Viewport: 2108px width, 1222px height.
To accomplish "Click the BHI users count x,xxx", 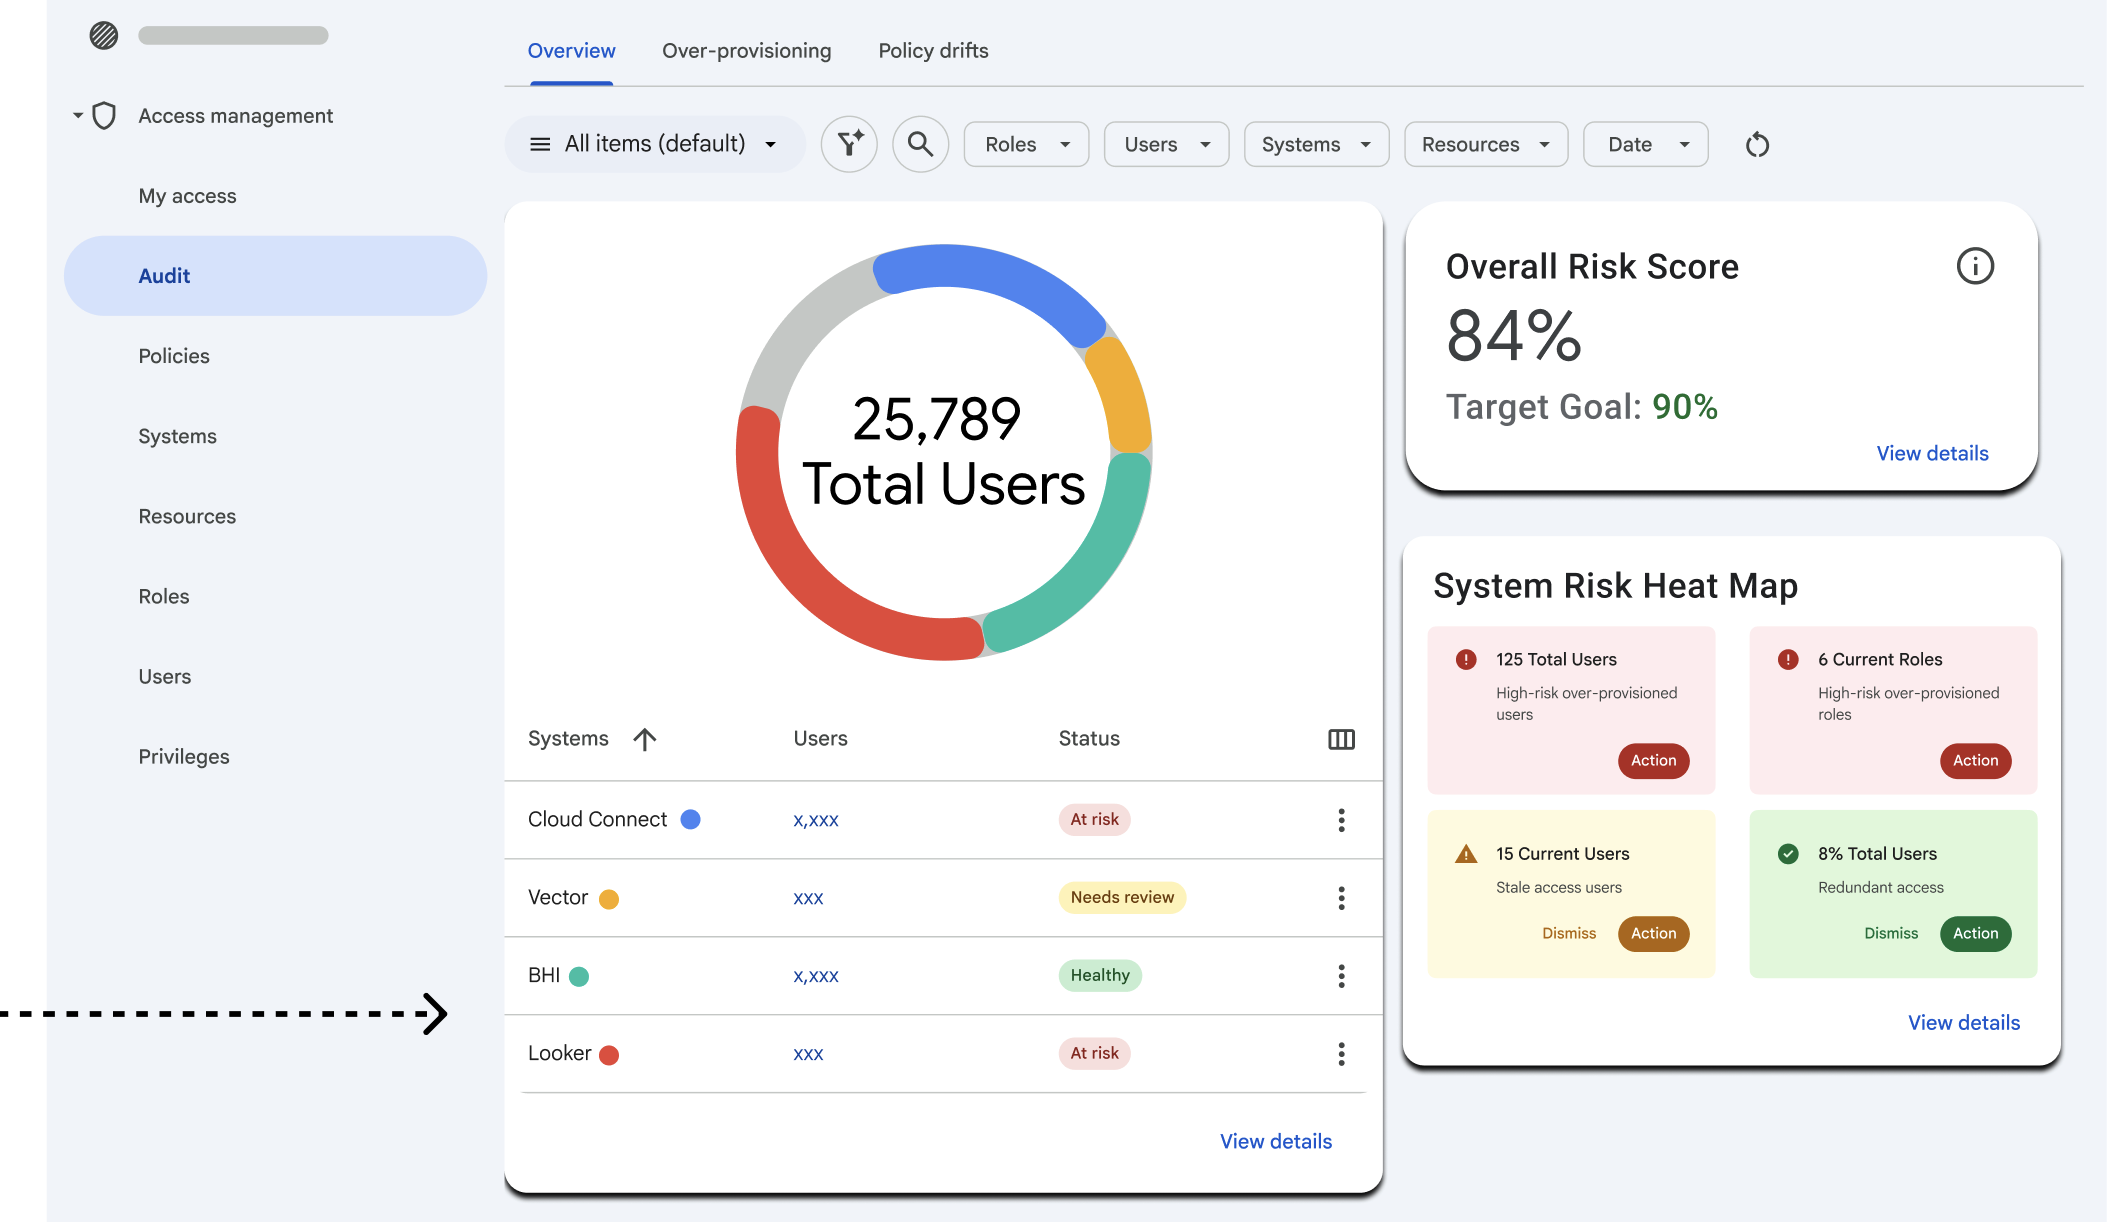I will [x=816, y=976].
